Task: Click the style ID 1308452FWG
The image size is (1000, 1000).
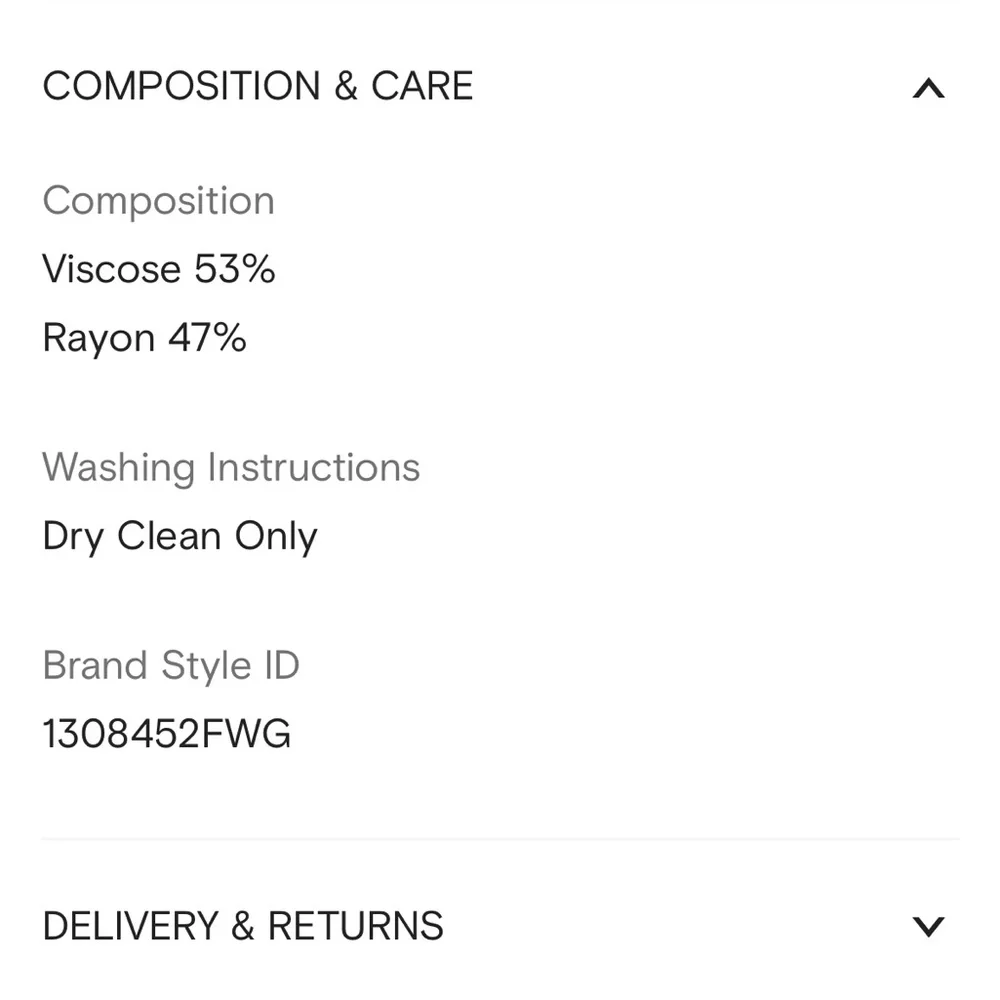Action: click(166, 734)
